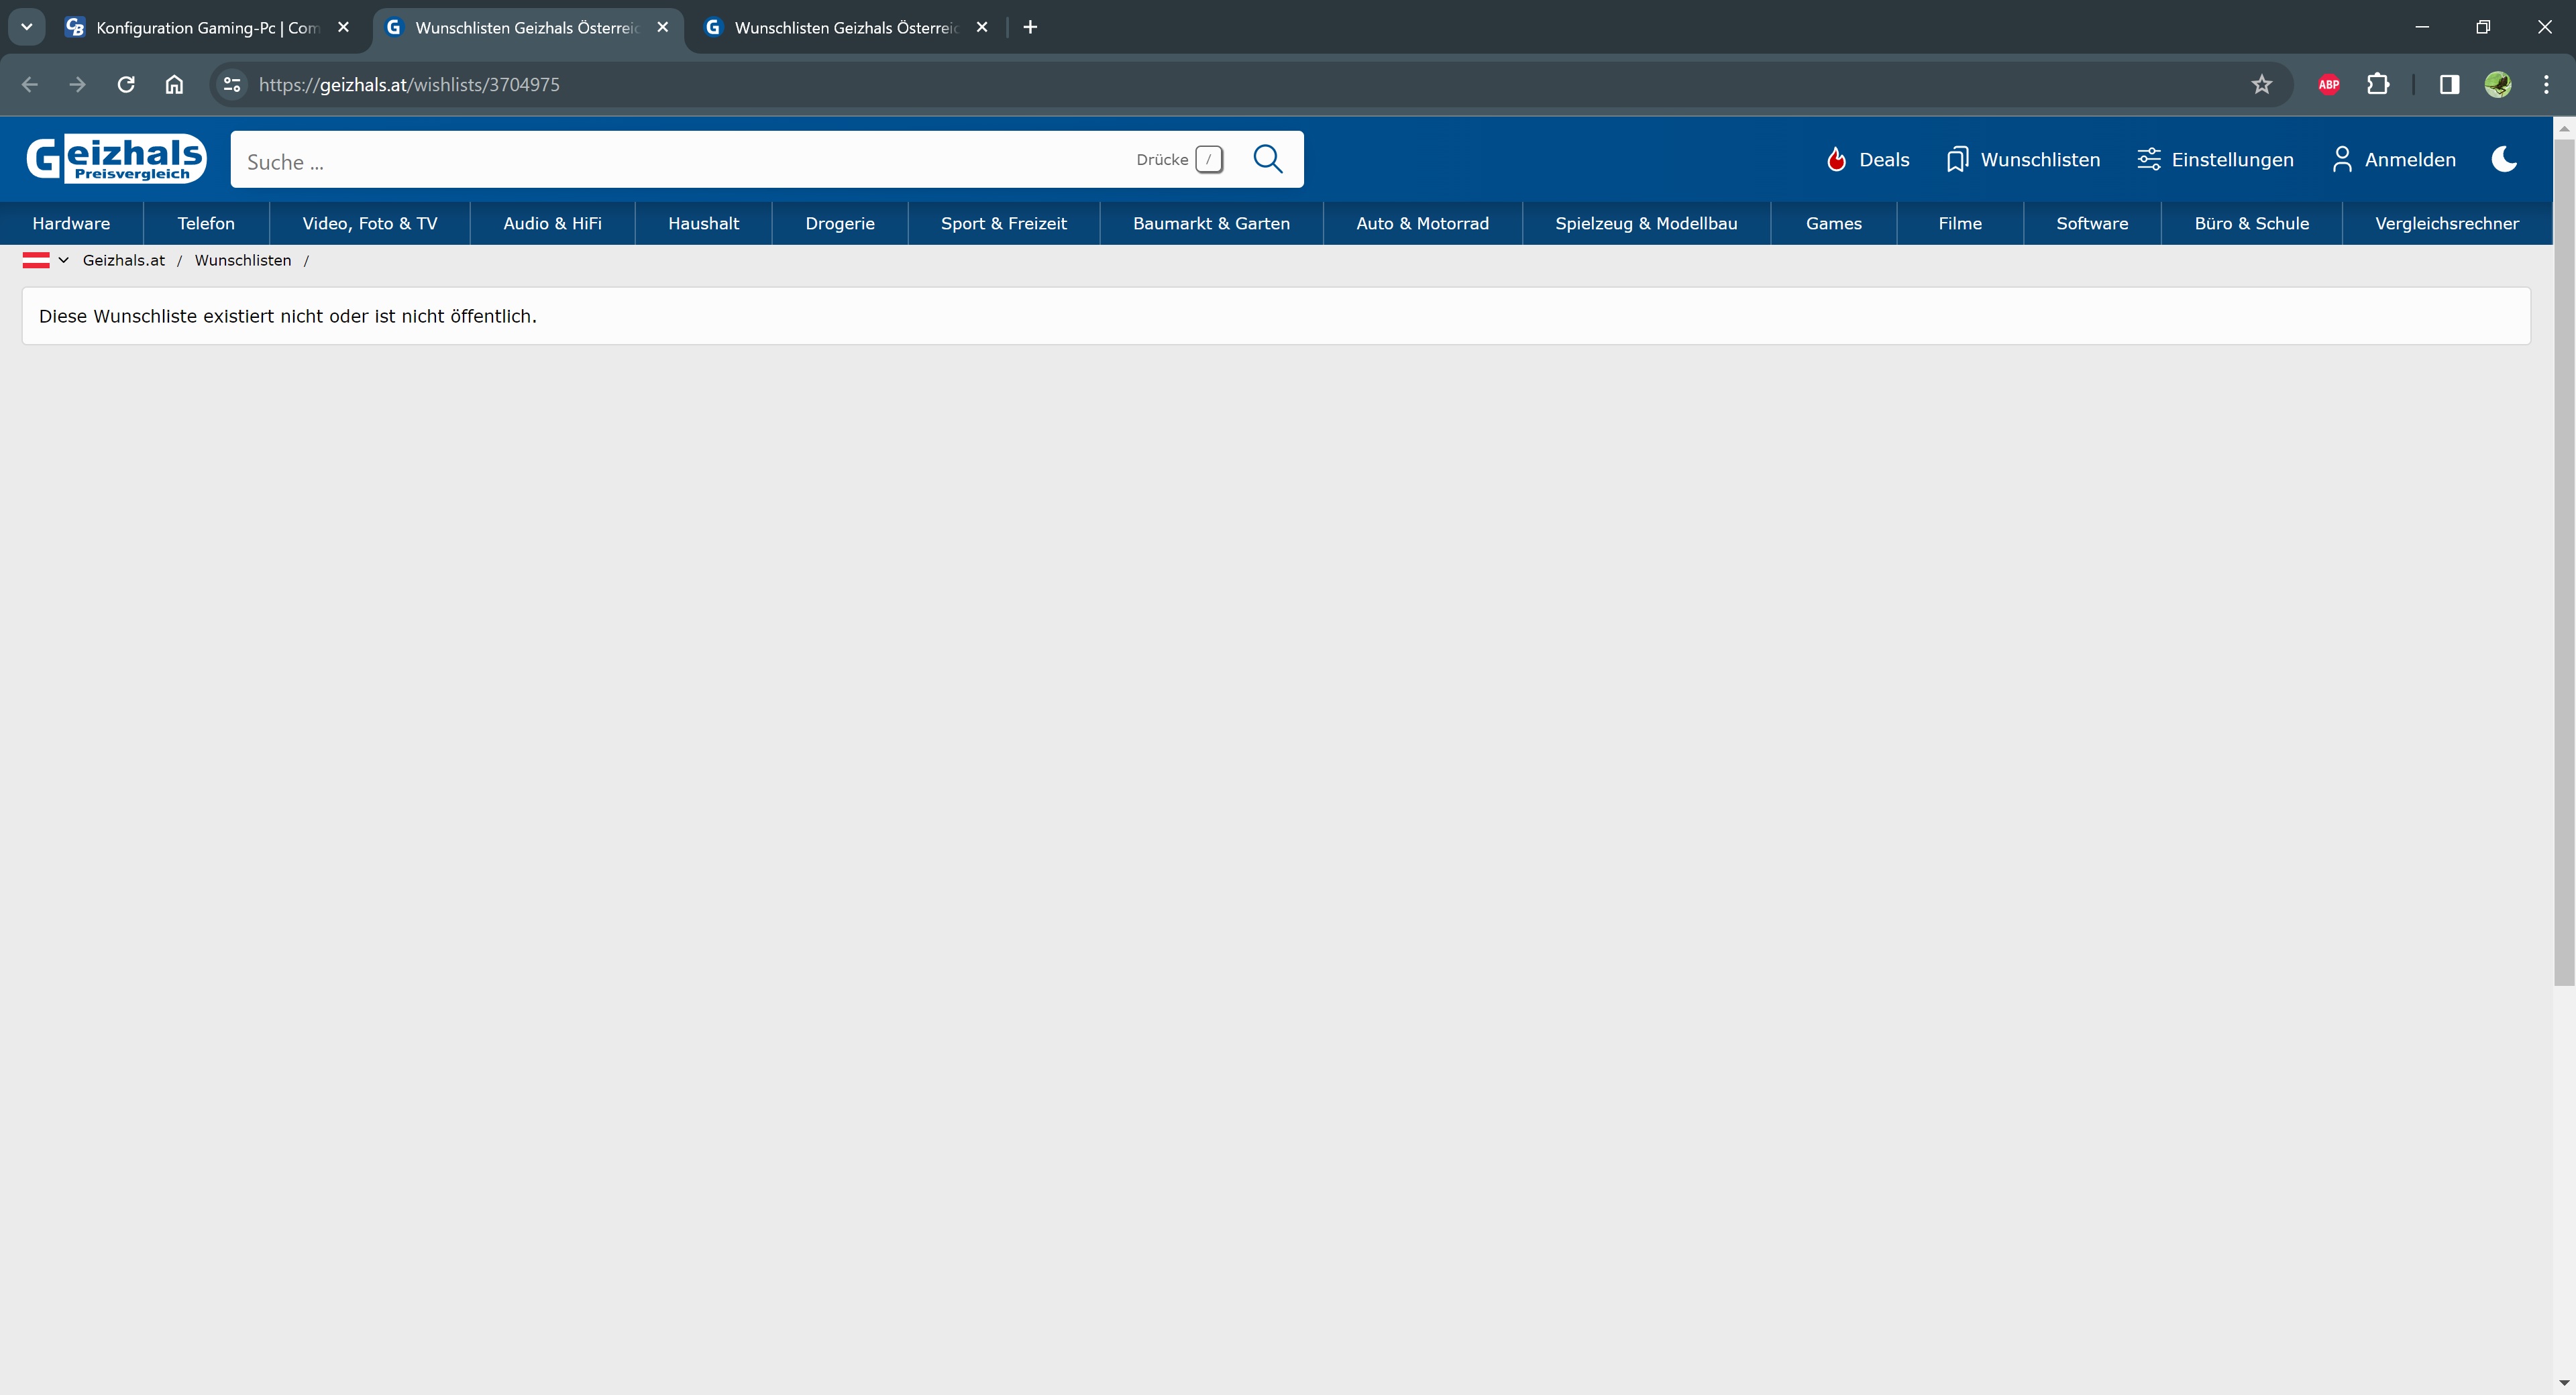The width and height of the screenshot is (2576, 1395).
Task: Click the Anmelden login link
Action: (2393, 160)
